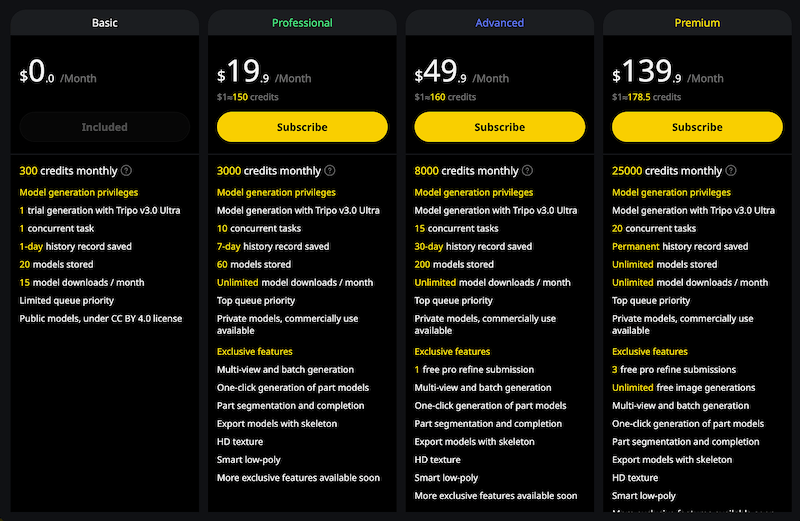This screenshot has width=800, height=521.
Task: Pick the Premium plan heading
Action: 697,23
